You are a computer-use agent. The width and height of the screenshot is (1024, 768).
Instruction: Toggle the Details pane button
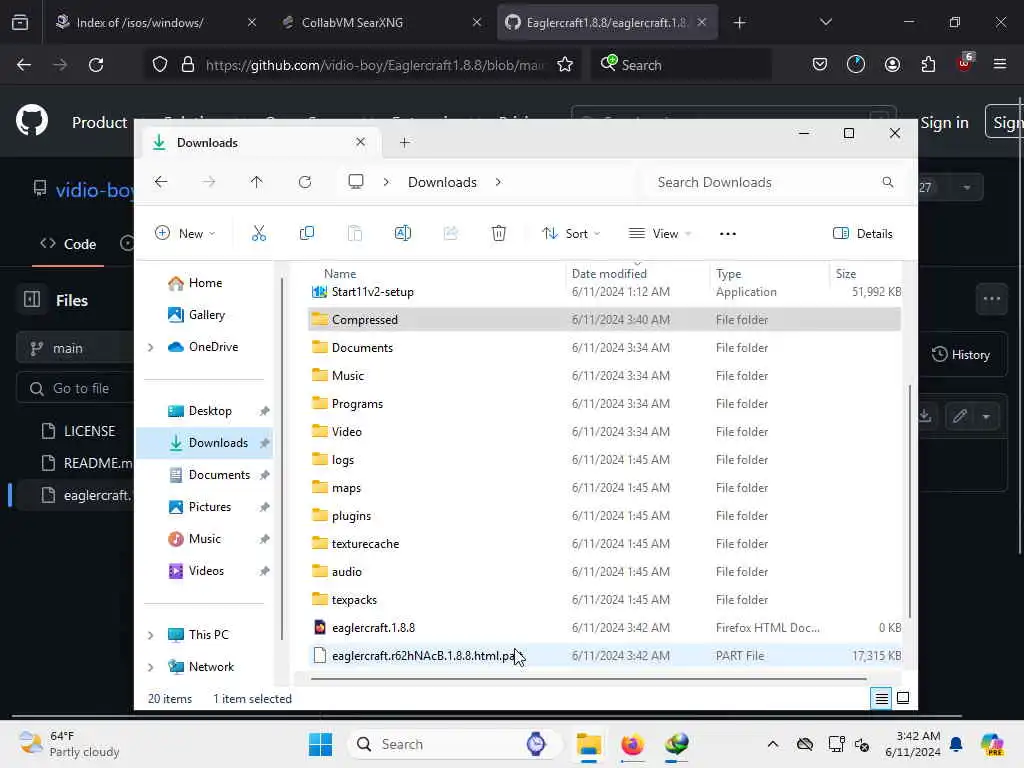863,234
